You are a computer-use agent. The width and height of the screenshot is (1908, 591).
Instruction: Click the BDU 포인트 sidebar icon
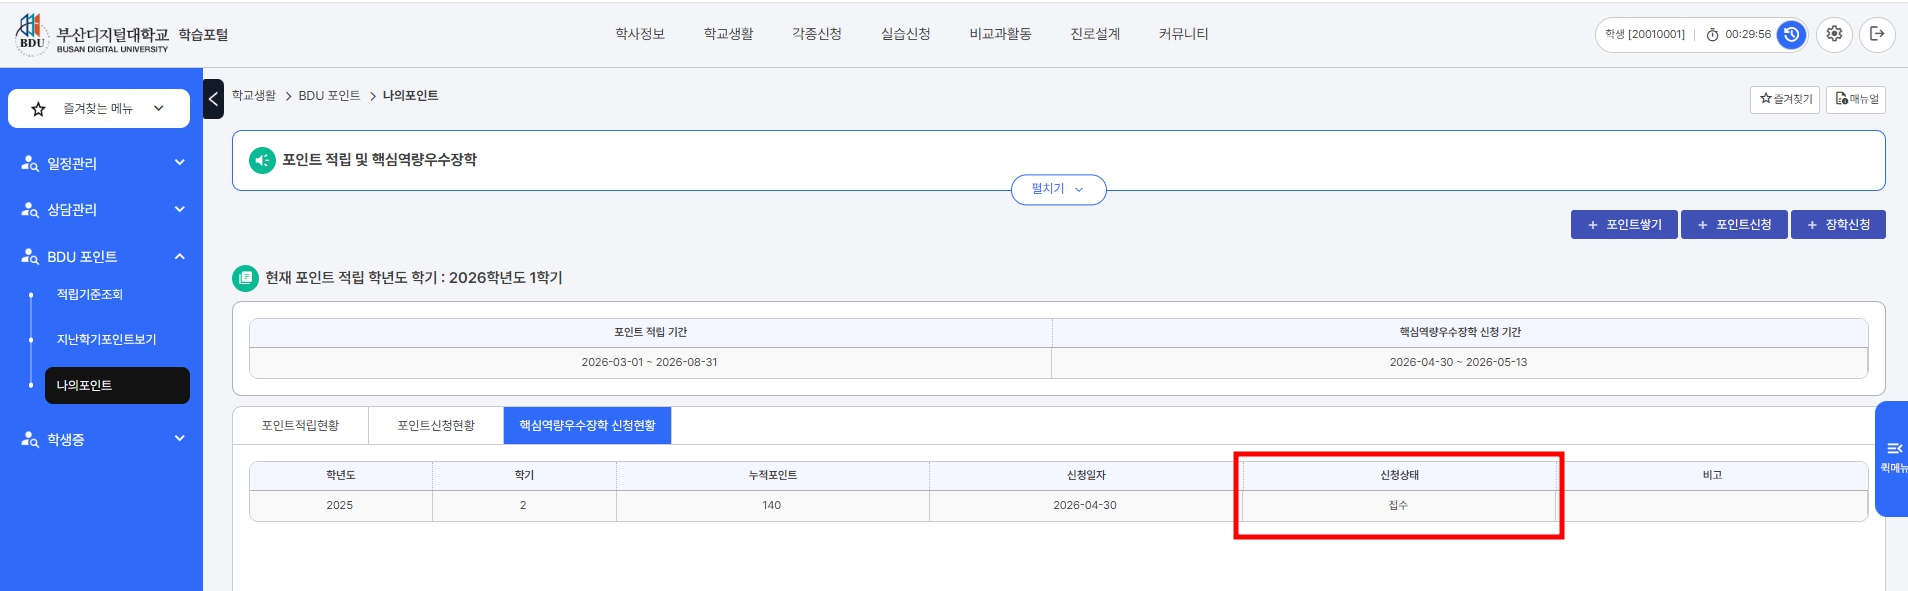pyautogui.click(x=30, y=257)
